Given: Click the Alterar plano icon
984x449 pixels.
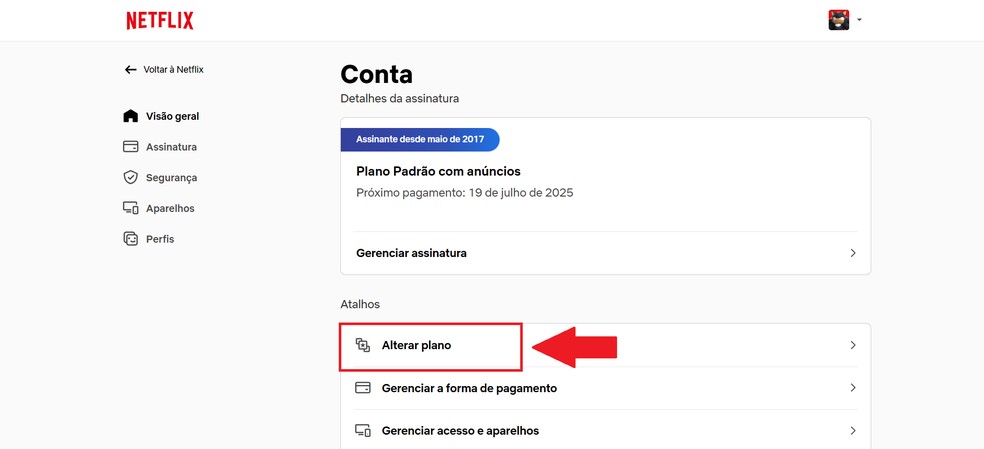Looking at the screenshot, I should coord(363,345).
